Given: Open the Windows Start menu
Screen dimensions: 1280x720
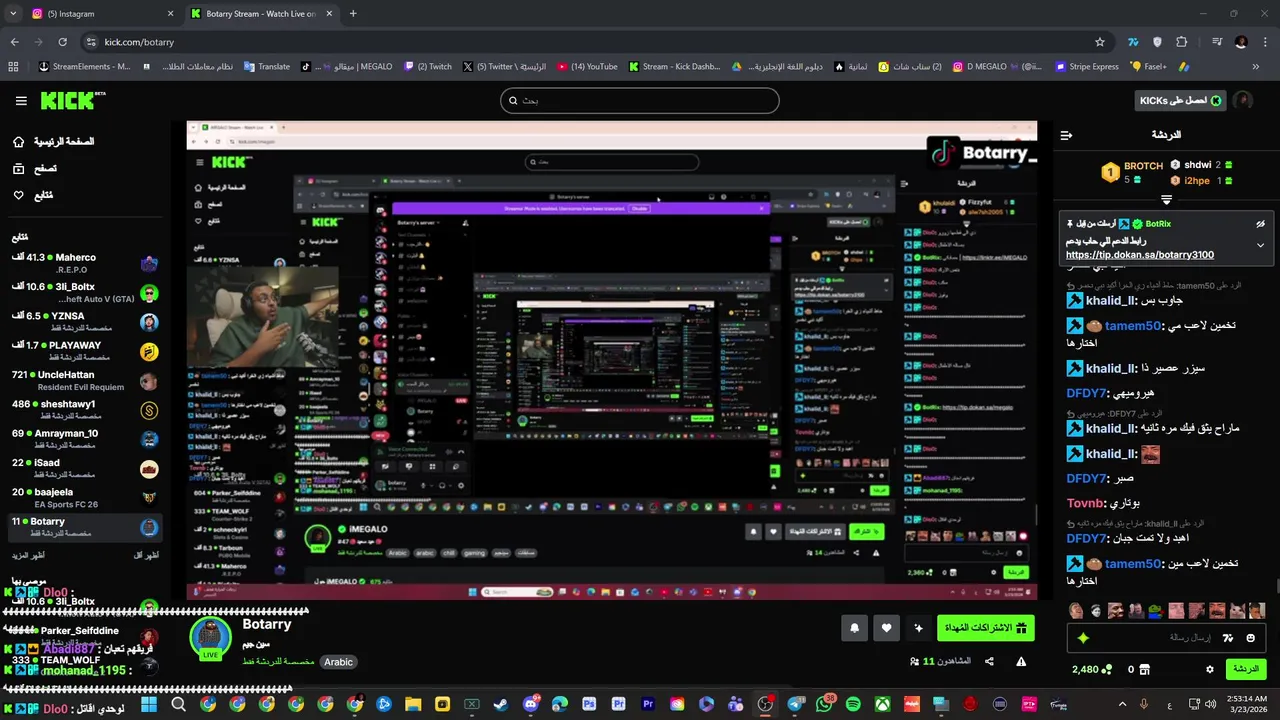Looking at the screenshot, I should point(149,705).
